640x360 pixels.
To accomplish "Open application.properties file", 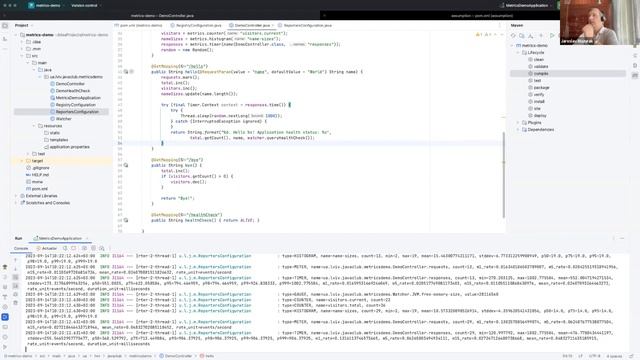I will (69, 147).
